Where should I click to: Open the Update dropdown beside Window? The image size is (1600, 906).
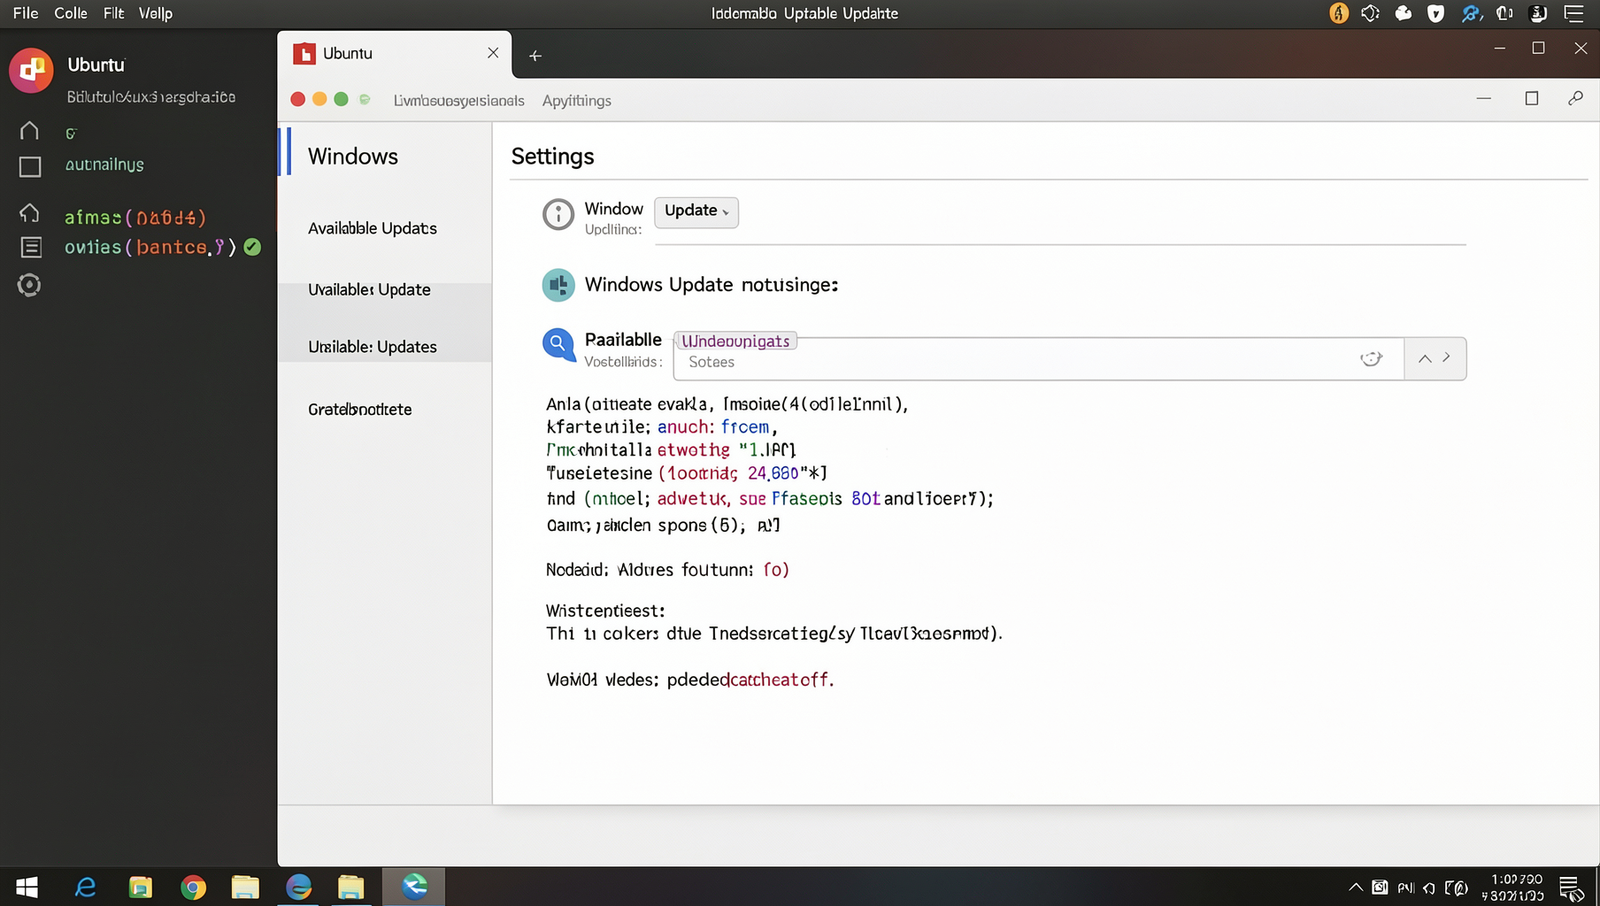[x=696, y=211]
